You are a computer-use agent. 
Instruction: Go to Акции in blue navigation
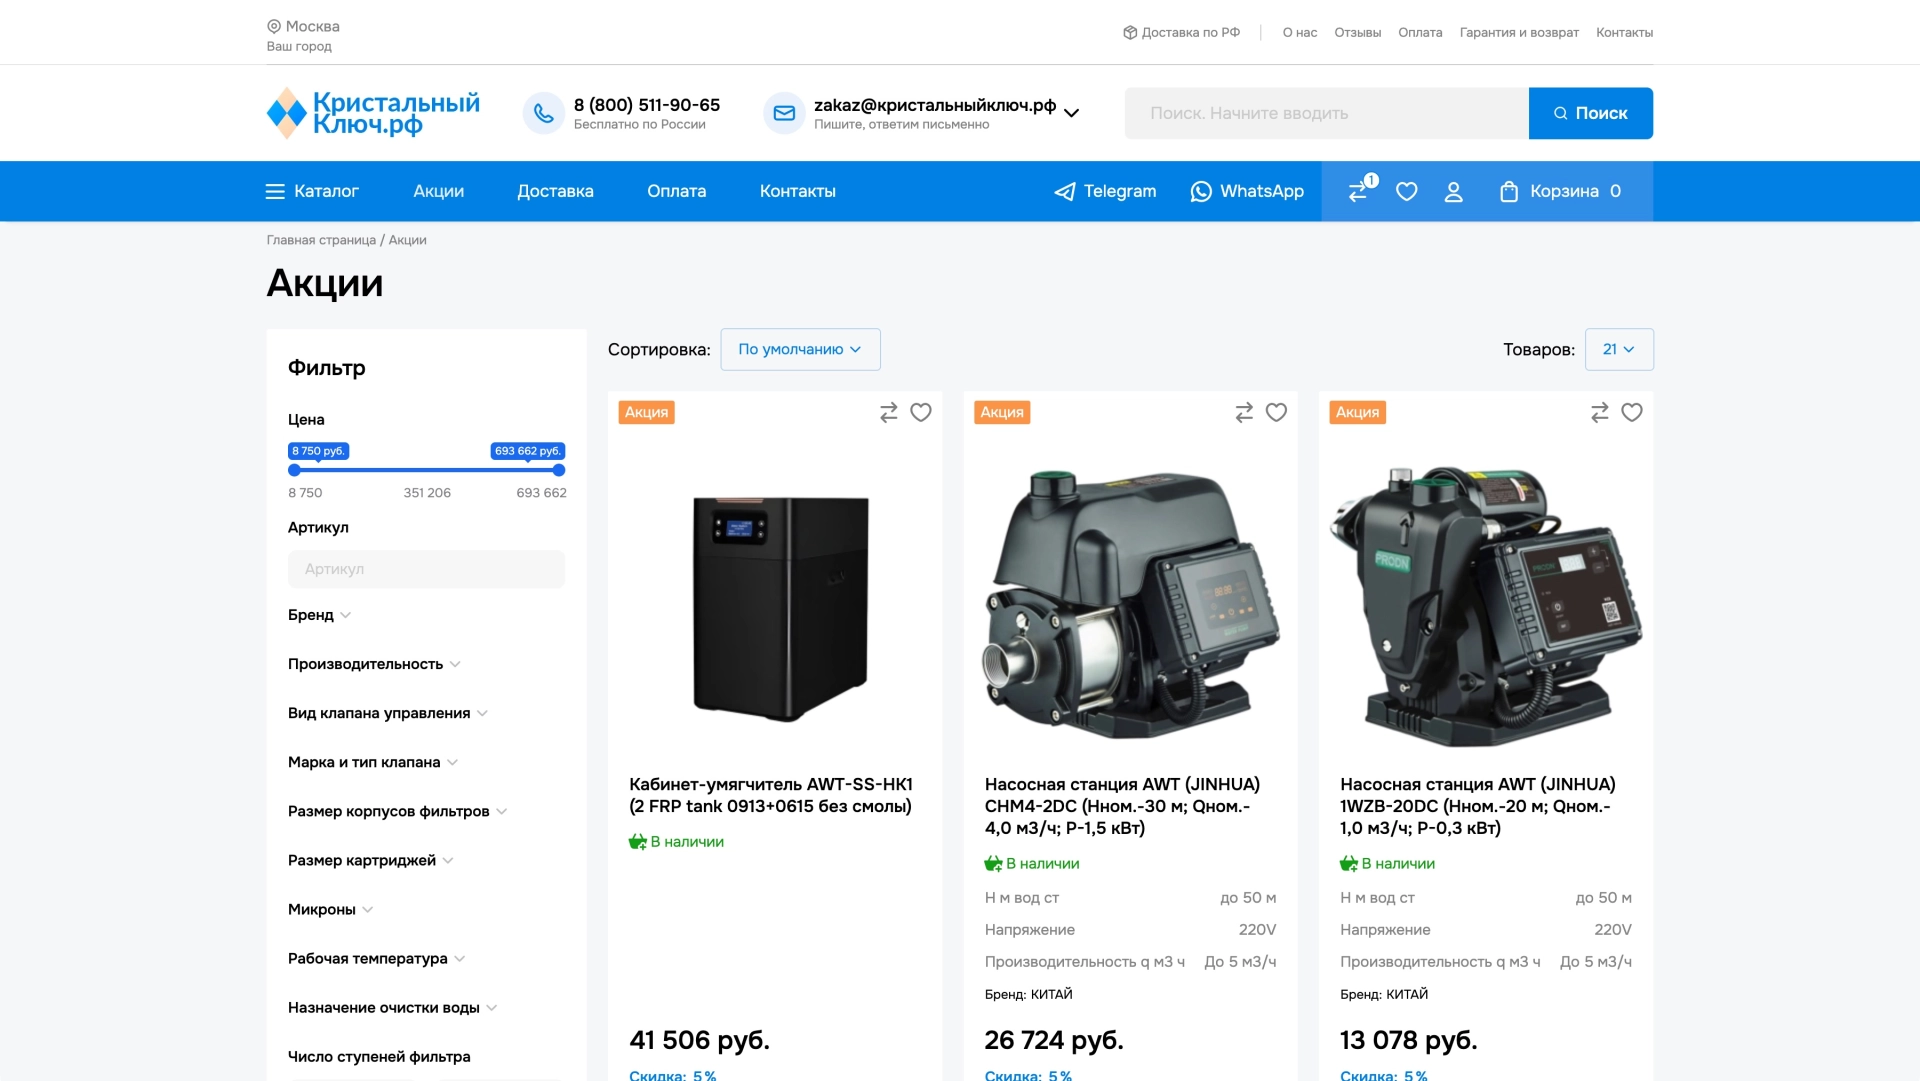tap(439, 191)
